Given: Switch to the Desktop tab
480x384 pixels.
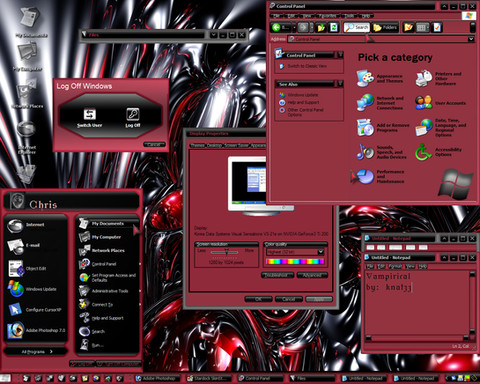Looking at the screenshot, I should [214, 145].
